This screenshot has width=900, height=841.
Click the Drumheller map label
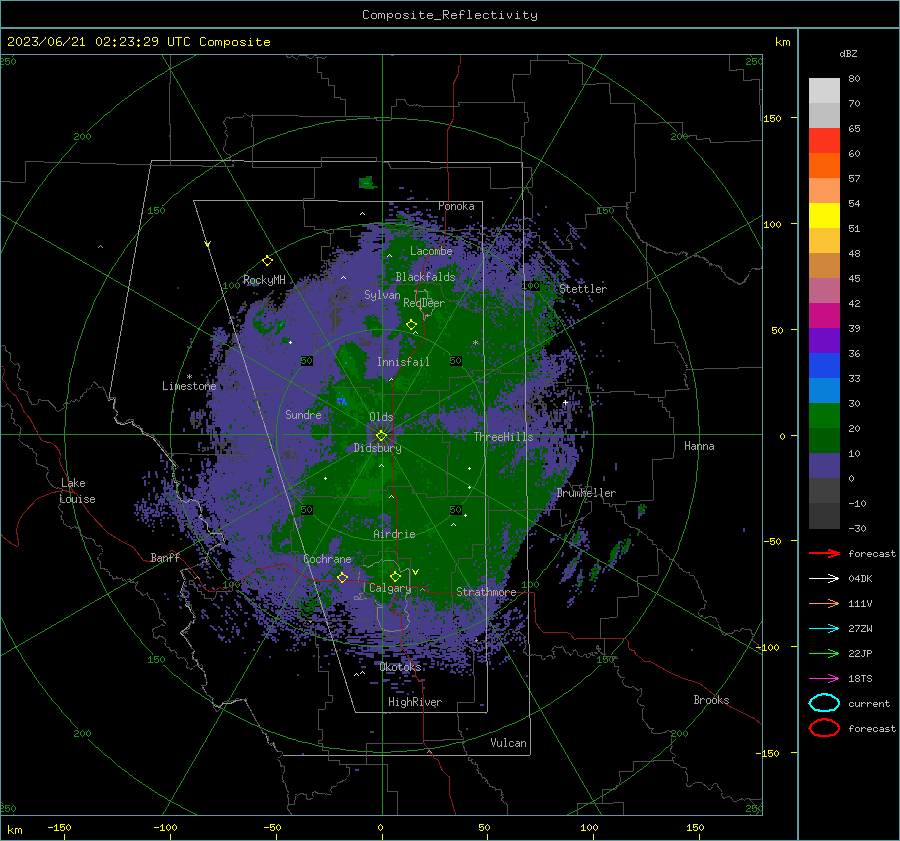pyautogui.click(x=586, y=493)
